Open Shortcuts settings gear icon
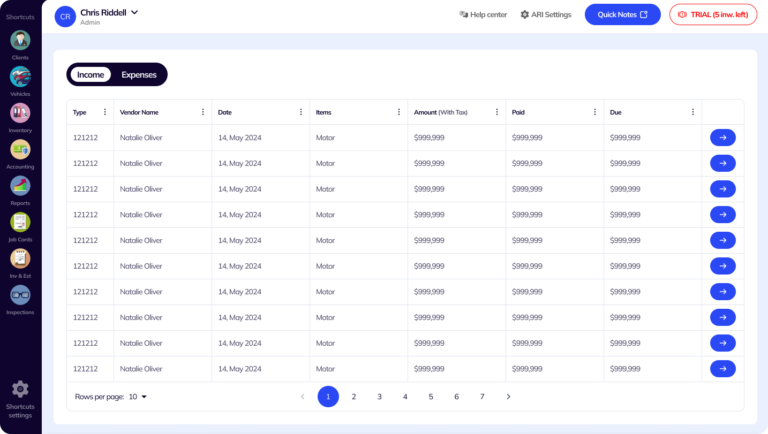The width and height of the screenshot is (768, 434). coord(20,390)
